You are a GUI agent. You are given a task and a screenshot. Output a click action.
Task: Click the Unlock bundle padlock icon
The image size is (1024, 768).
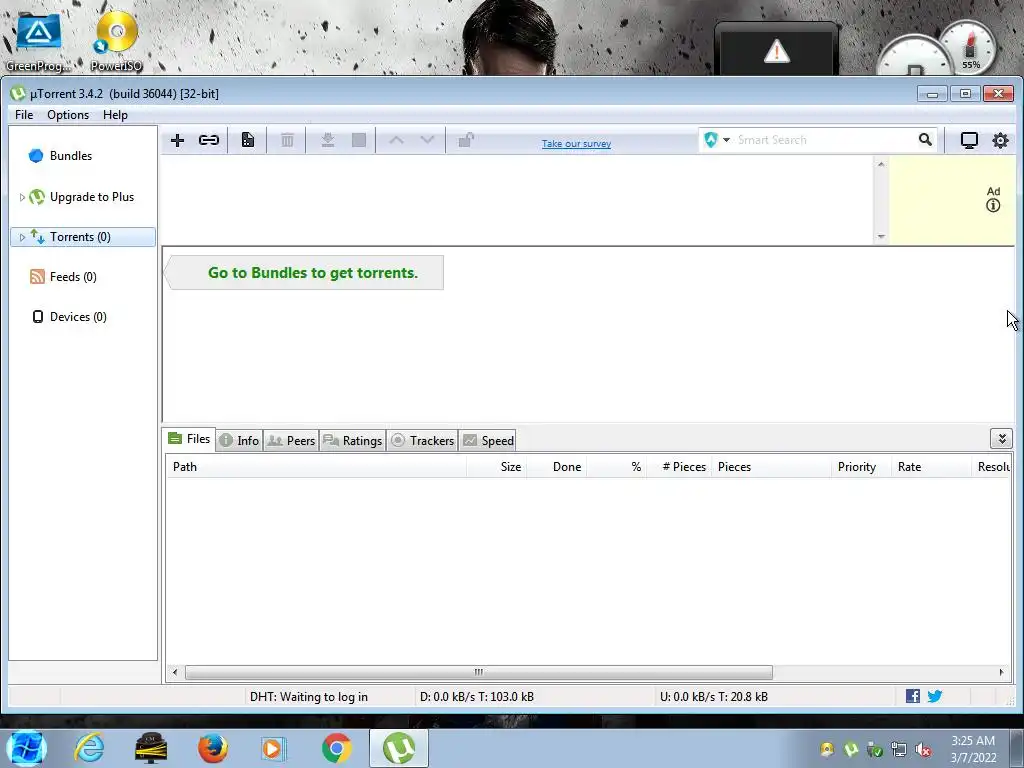(x=466, y=140)
